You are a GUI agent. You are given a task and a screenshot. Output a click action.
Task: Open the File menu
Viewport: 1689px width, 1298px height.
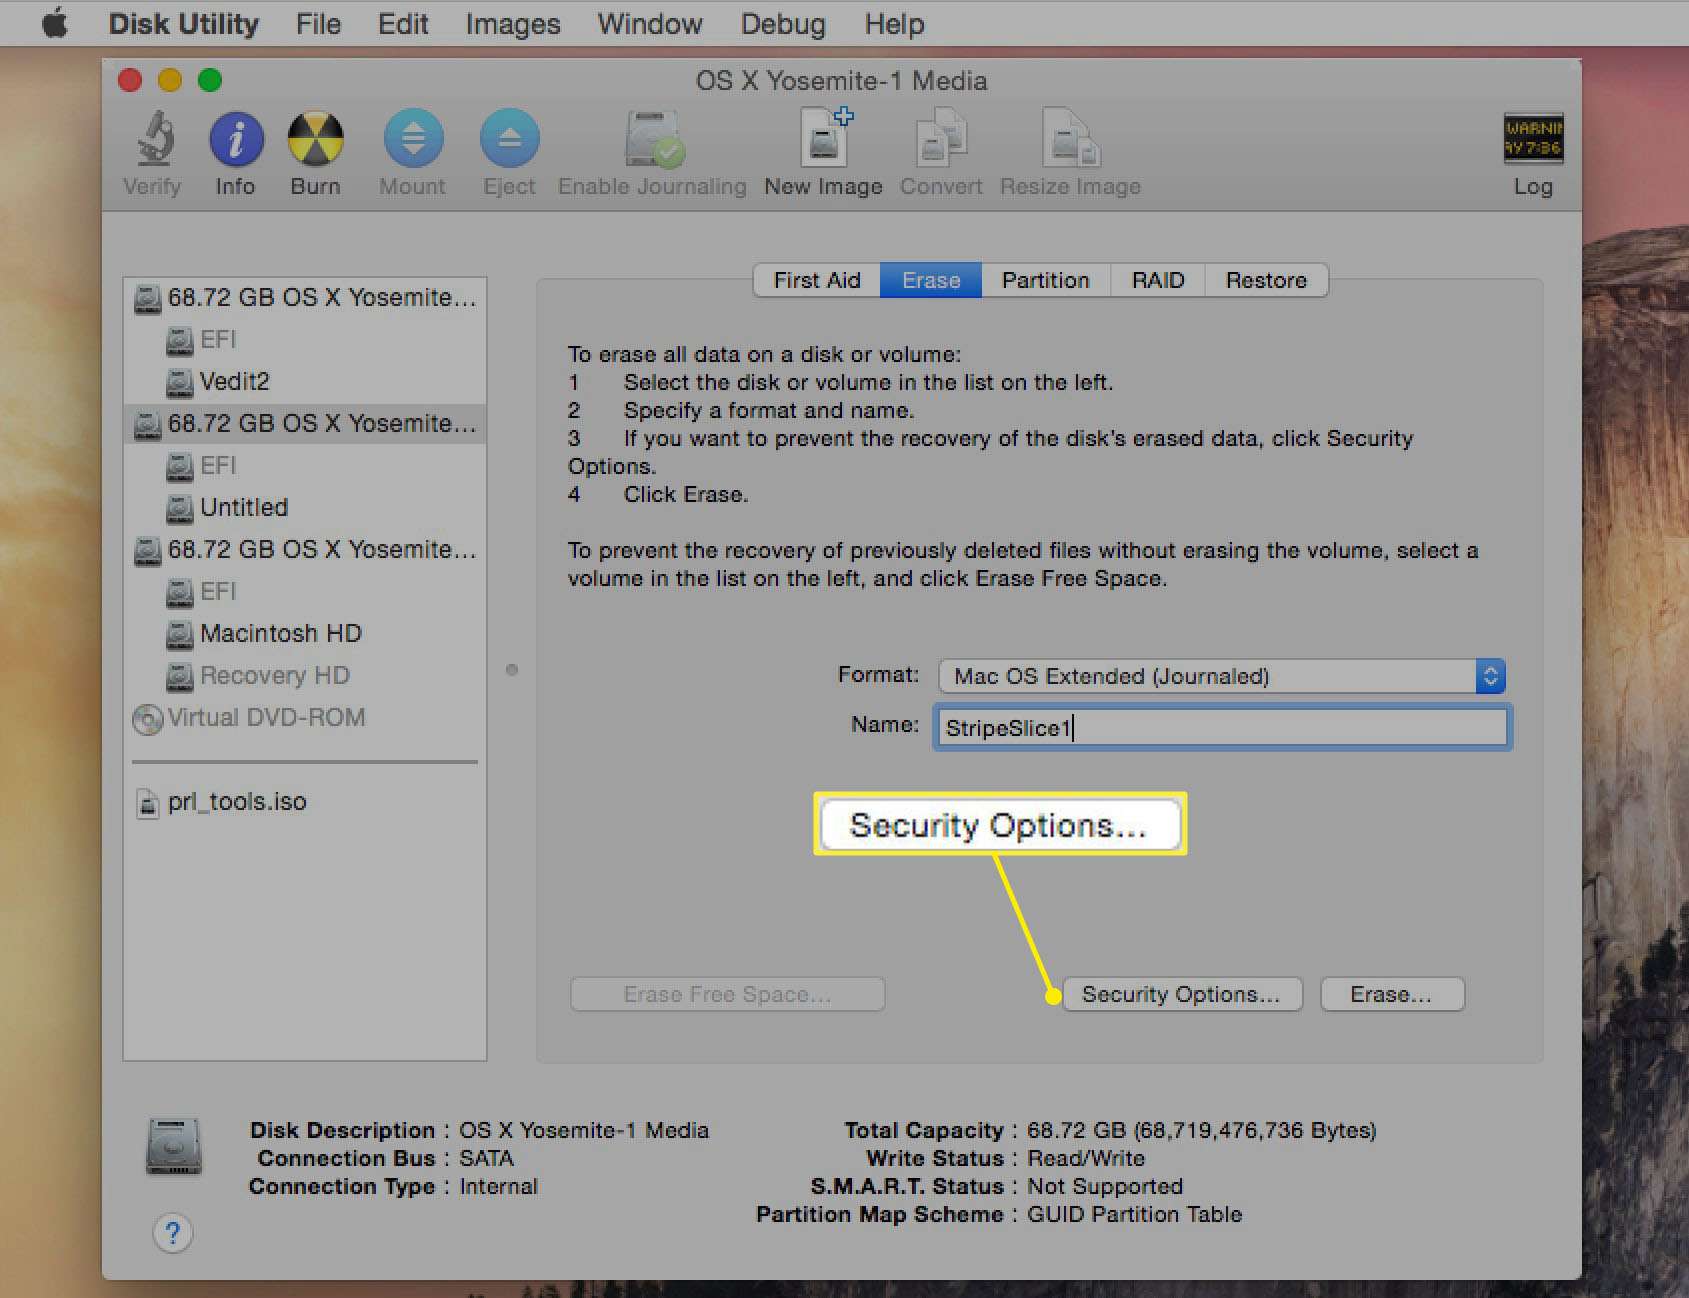coord(318,23)
